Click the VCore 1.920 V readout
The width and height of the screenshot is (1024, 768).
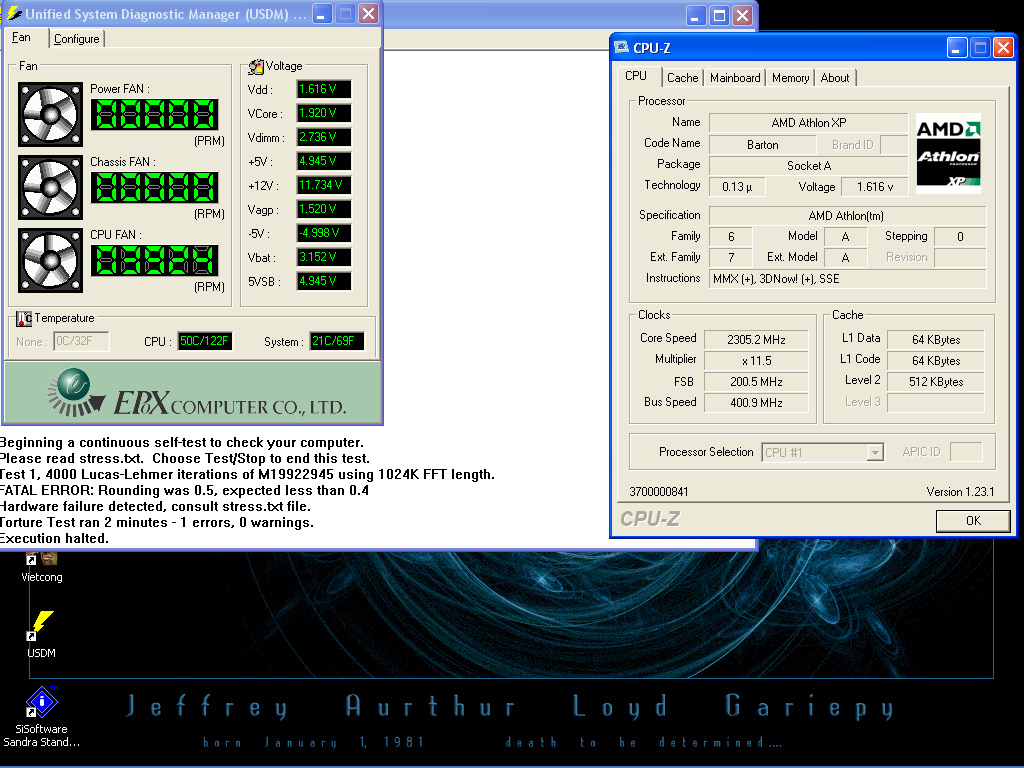(x=324, y=114)
